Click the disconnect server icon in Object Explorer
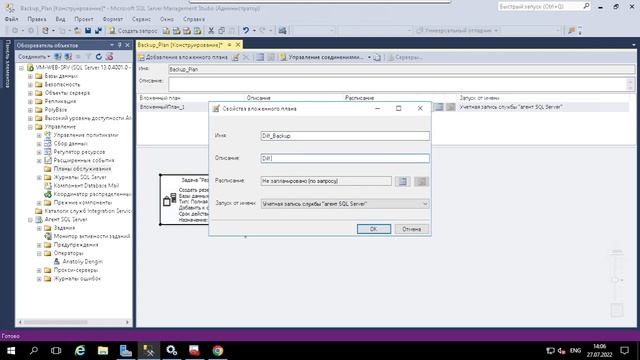The image size is (640, 360). 68,57
